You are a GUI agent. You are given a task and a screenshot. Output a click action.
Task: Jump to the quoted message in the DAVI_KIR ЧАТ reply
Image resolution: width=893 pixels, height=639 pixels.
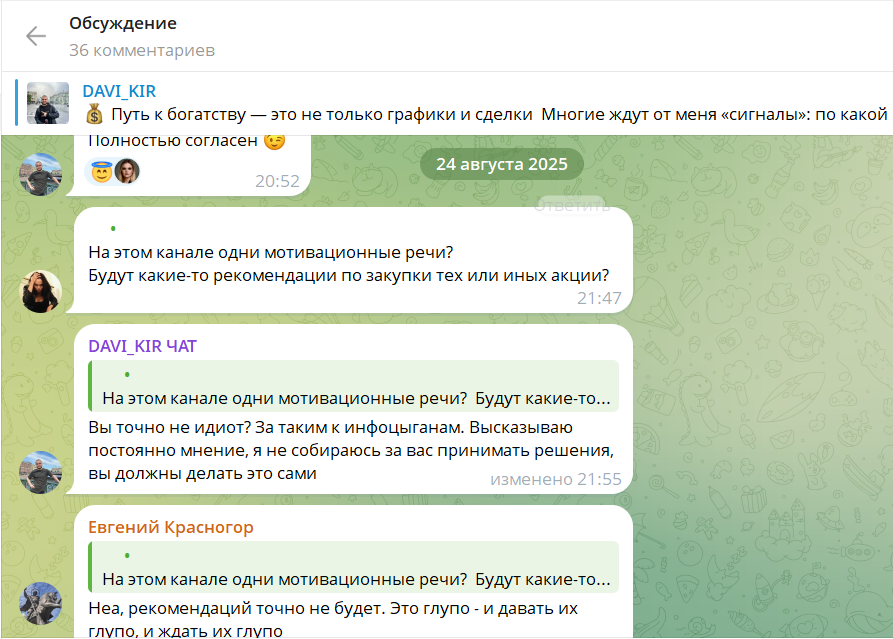click(x=354, y=386)
